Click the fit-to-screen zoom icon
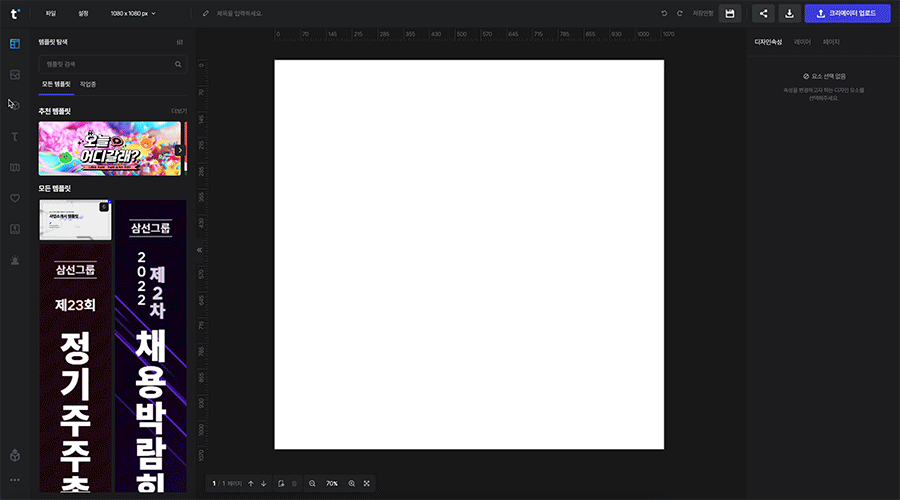This screenshot has height=500, width=900. pyautogui.click(x=367, y=484)
